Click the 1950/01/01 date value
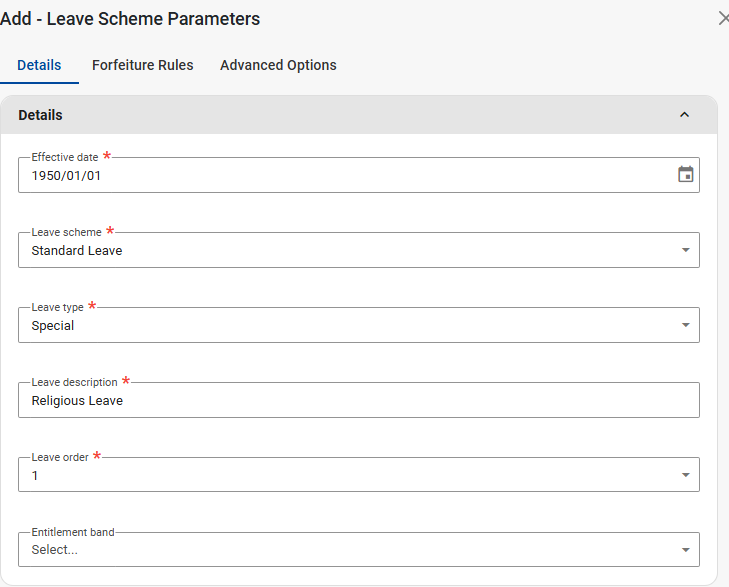 (x=66, y=175)
